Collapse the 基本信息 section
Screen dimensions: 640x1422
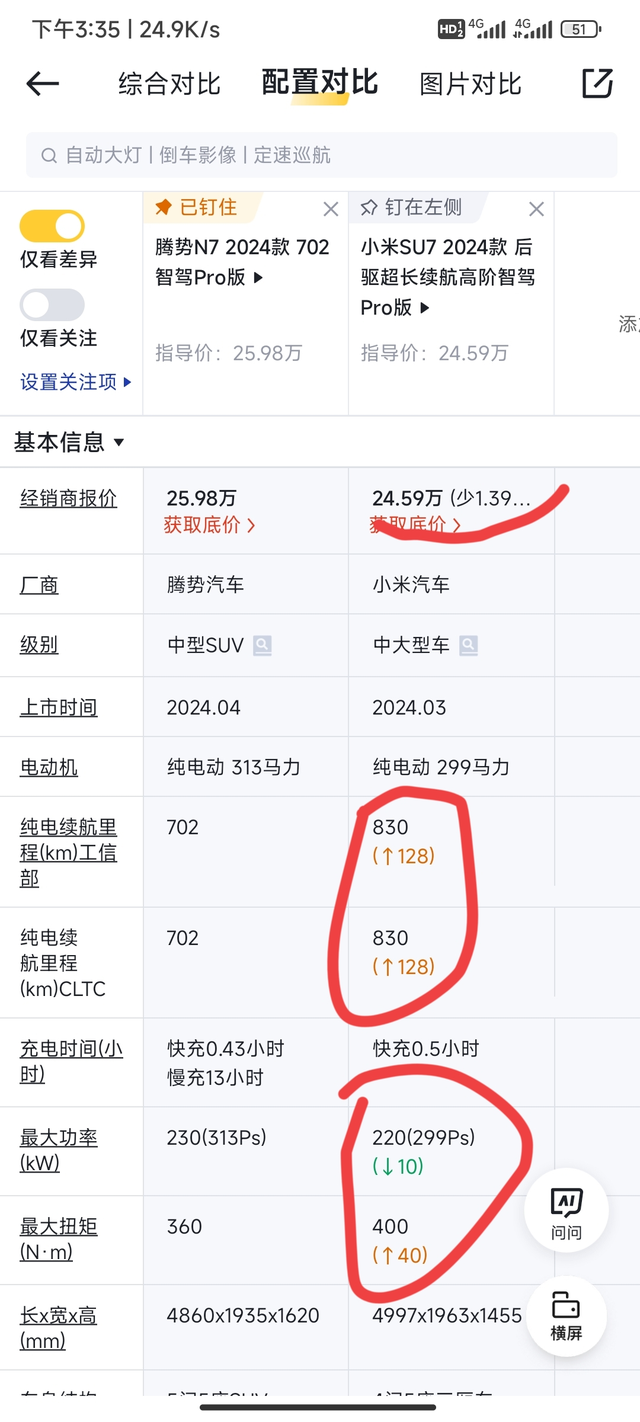[68, 442]
